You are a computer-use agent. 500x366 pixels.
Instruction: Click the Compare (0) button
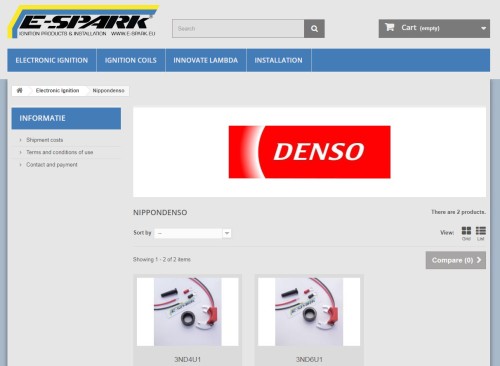456,260
